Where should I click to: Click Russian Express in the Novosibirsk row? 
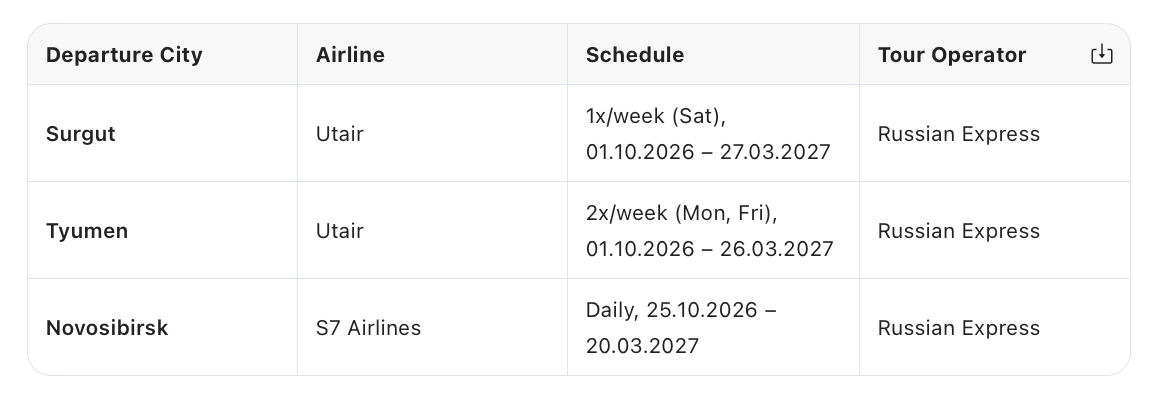pos(959,328)
